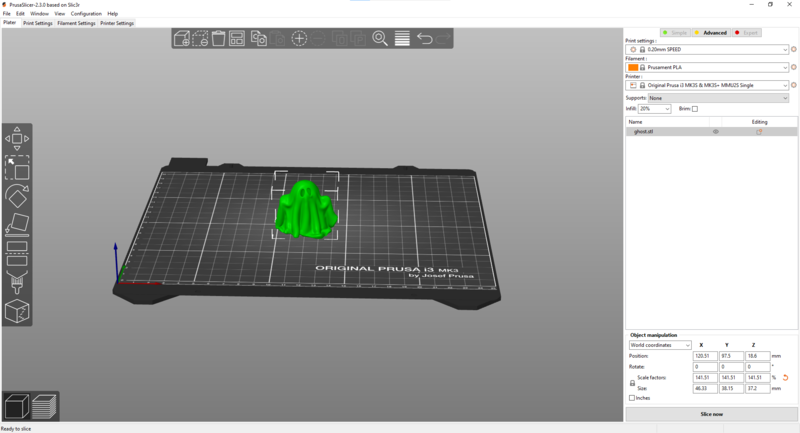This screenshot has width=800, height=433.
Task: Click the Search magnifier icon
Action: [x=380, y=39]
